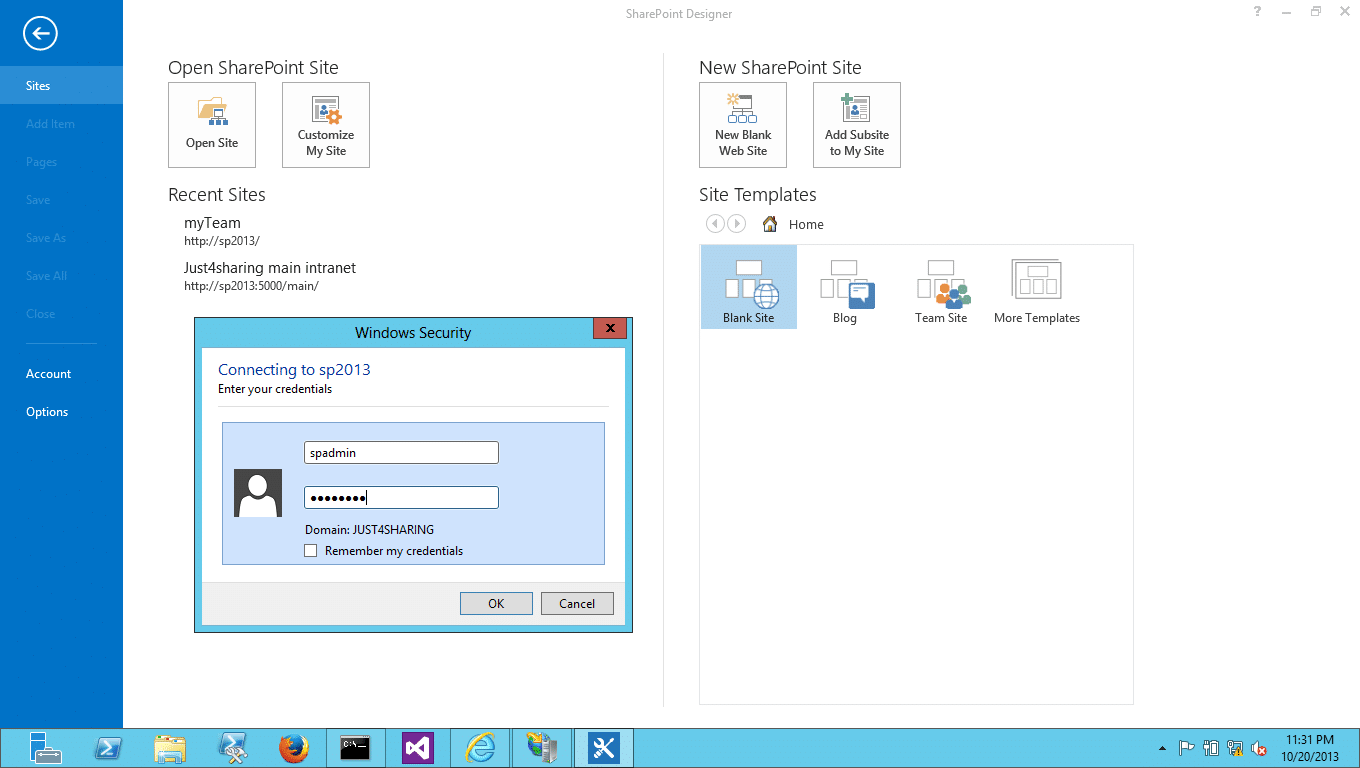Click the http://sp2013:5000/main/ URL text
This screenshot has height=768, width=1360.
(251, 286)
